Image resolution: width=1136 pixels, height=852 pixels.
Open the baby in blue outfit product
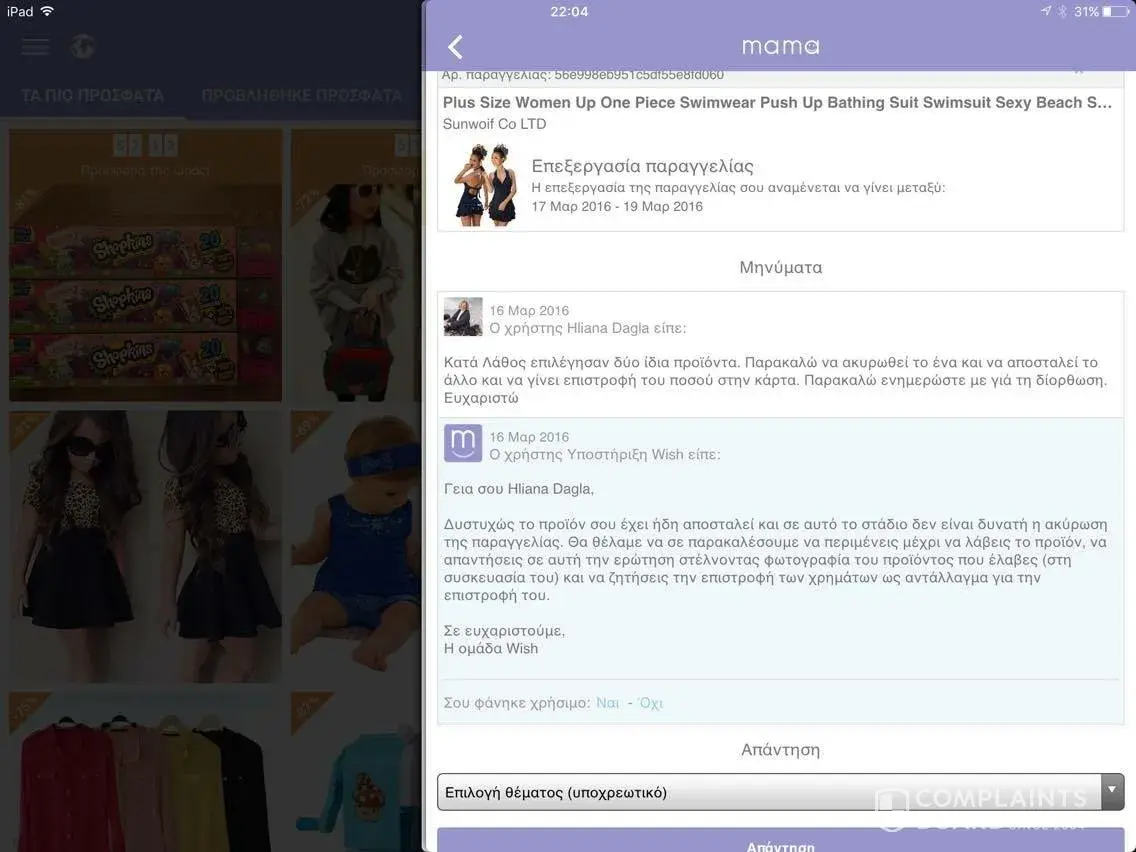[x=355, y=546]
